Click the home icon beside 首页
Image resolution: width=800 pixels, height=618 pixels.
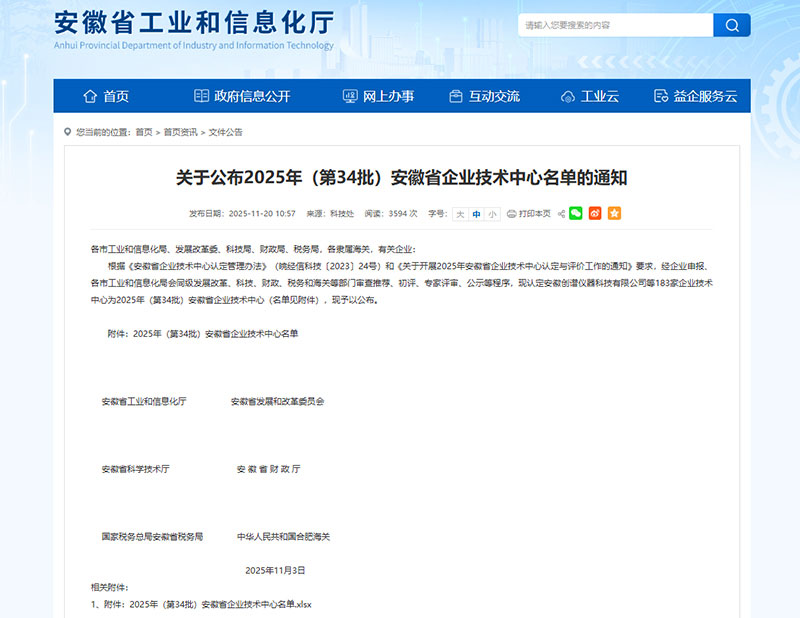tap(90, 96)
